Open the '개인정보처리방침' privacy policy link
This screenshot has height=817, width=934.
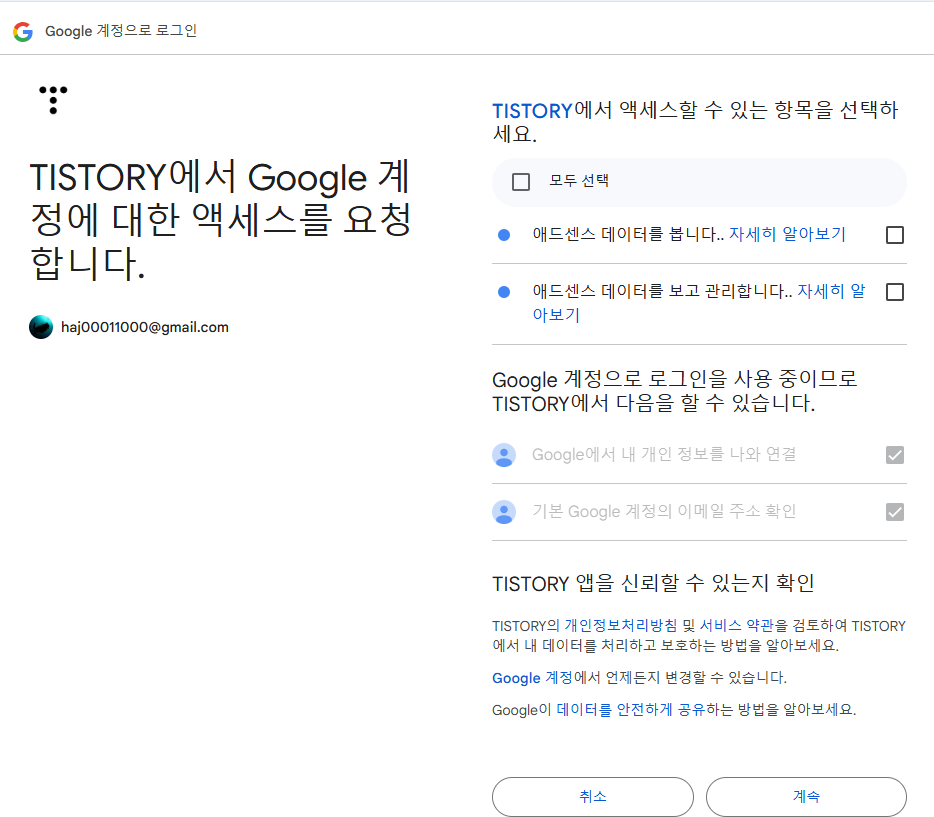[x=621, y=625]
